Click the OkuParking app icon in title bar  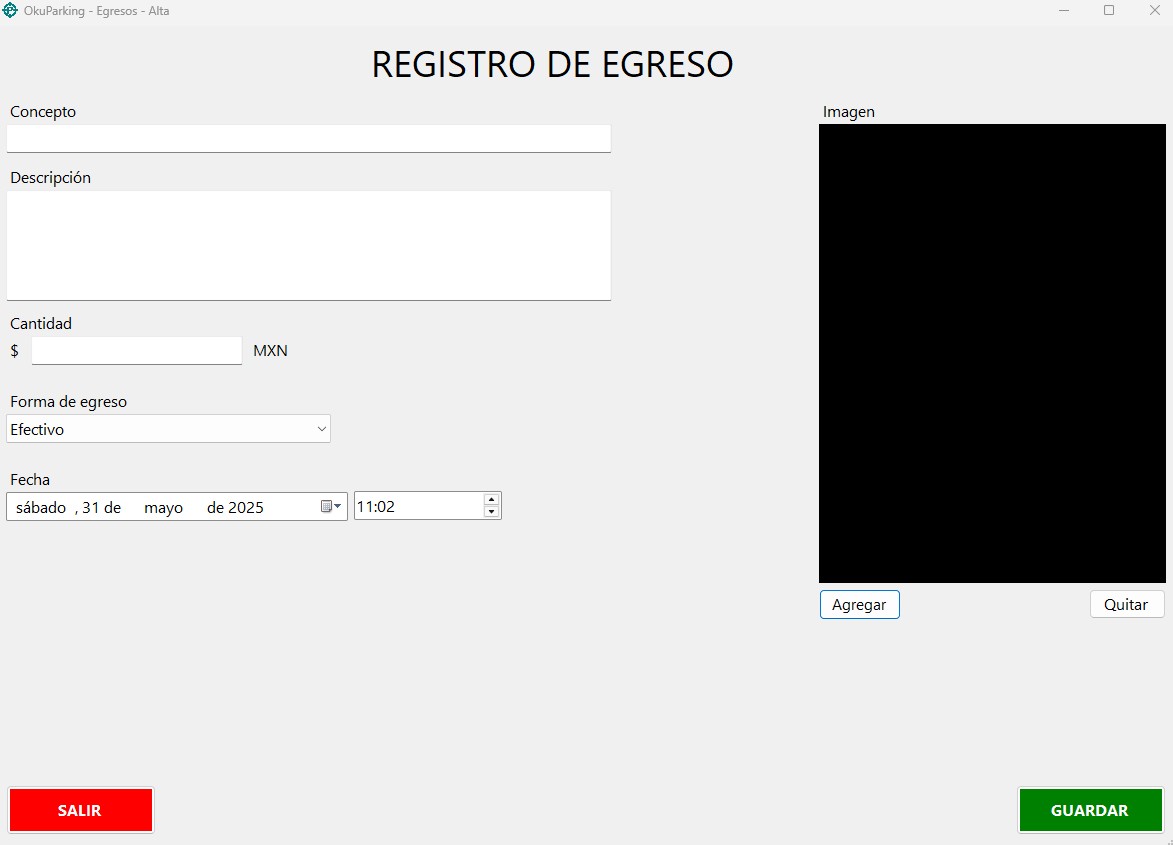(11, 11)
